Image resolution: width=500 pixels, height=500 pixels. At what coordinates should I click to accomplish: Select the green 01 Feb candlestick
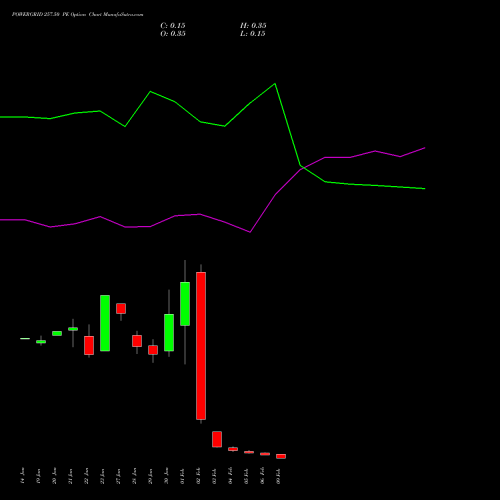185,304
